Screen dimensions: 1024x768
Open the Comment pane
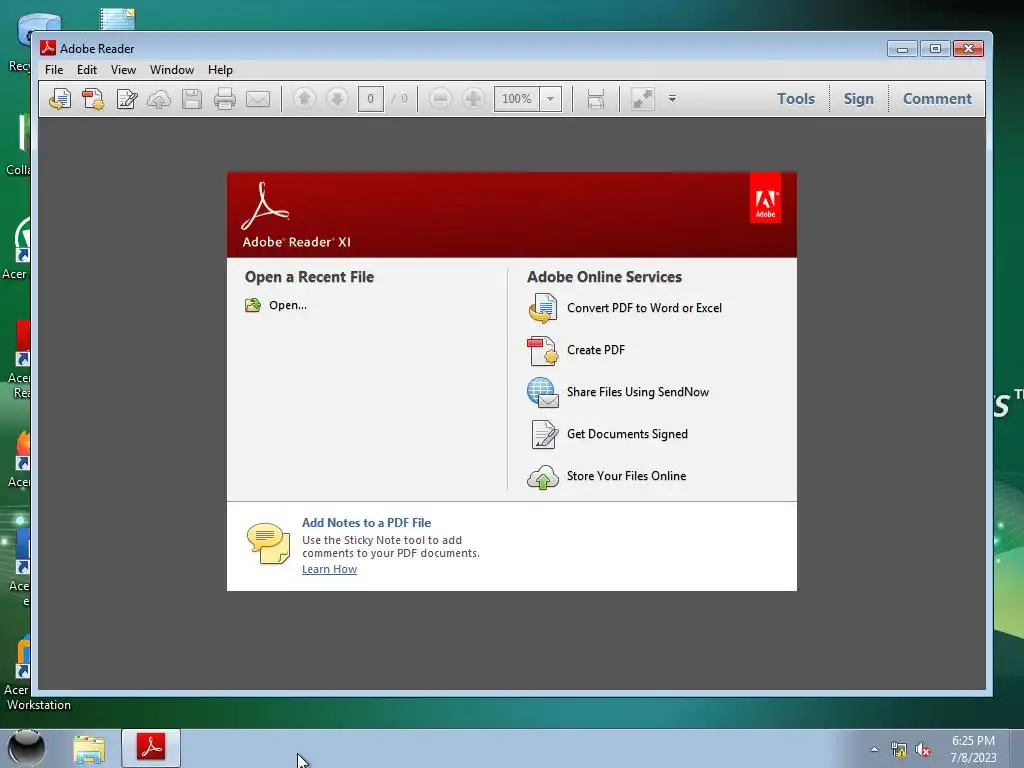[936, 99]
